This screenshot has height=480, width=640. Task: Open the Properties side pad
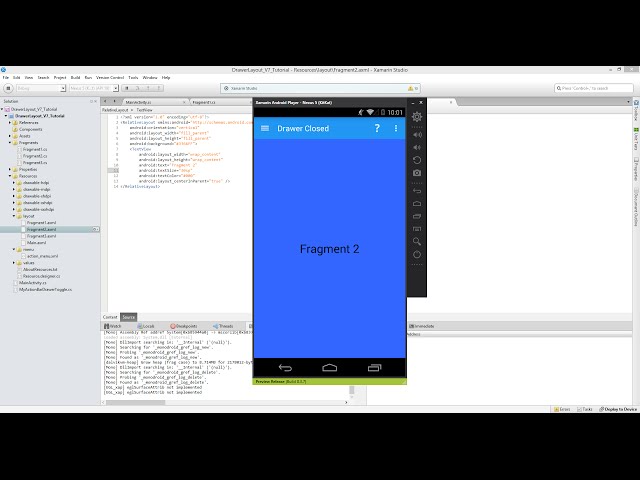[x=636, y=169]
